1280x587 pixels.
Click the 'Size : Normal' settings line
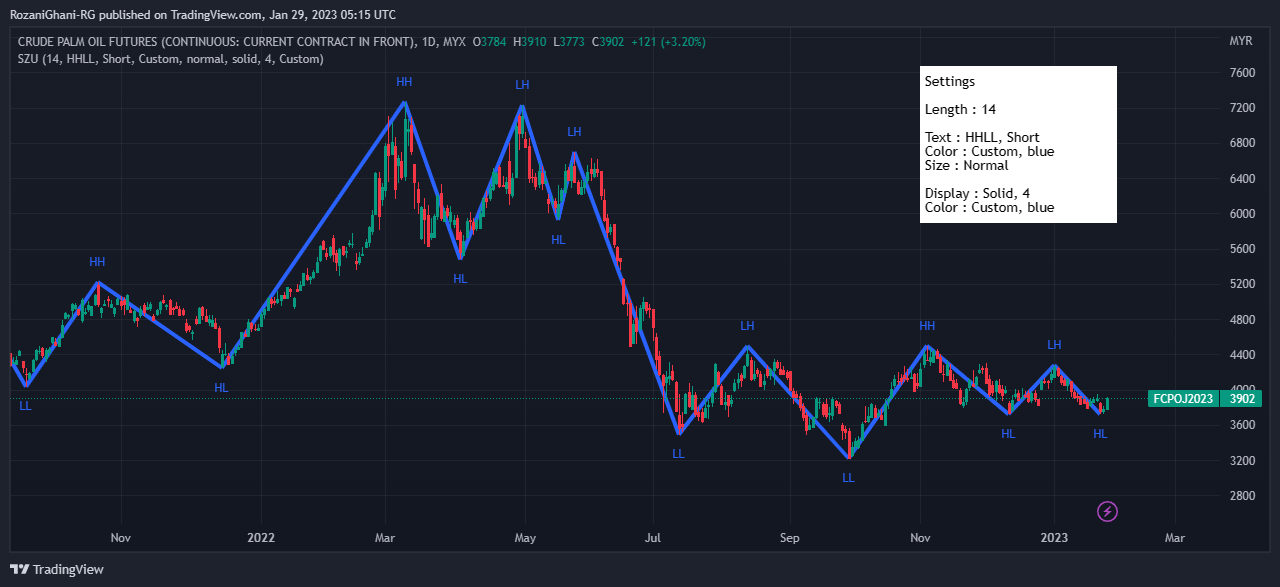click(966, 165)
